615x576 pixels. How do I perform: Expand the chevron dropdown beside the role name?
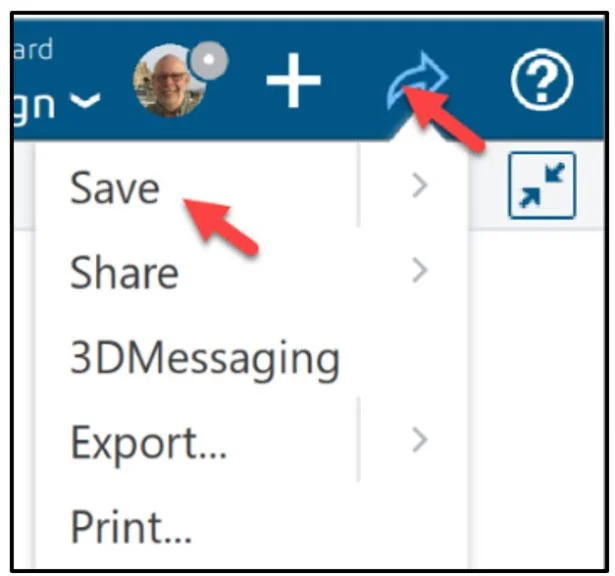coord(85,100)
